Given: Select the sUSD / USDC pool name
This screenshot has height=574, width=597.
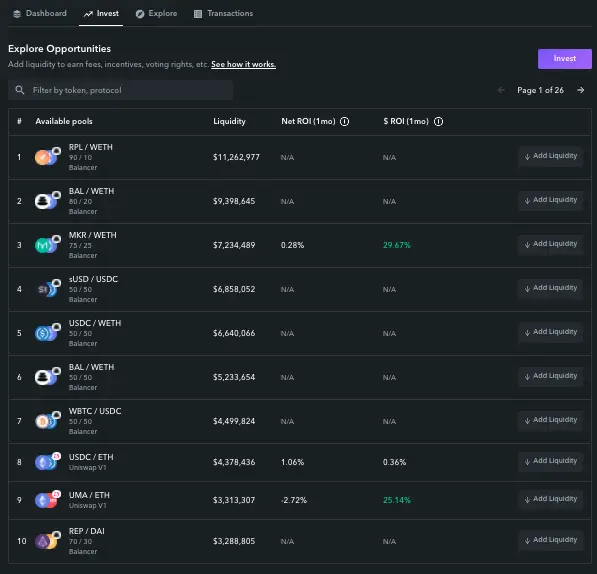Looking at the screenshot, I should pyautogui.click(x=93, y=279).
